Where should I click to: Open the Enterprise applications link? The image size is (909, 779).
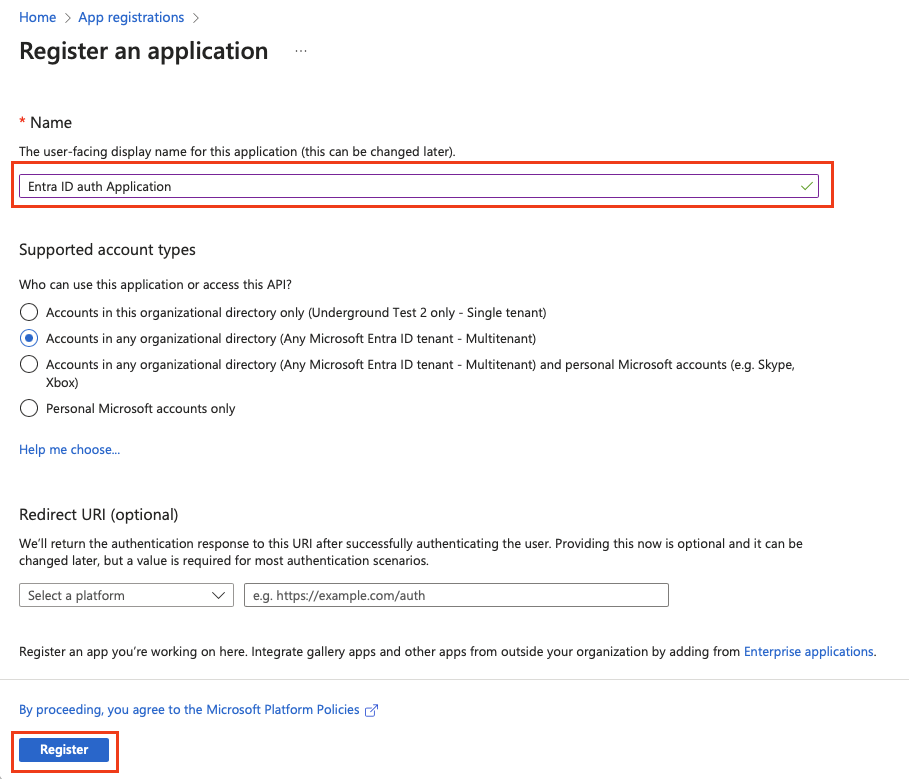pyautogui.click(x=808, y=651)
